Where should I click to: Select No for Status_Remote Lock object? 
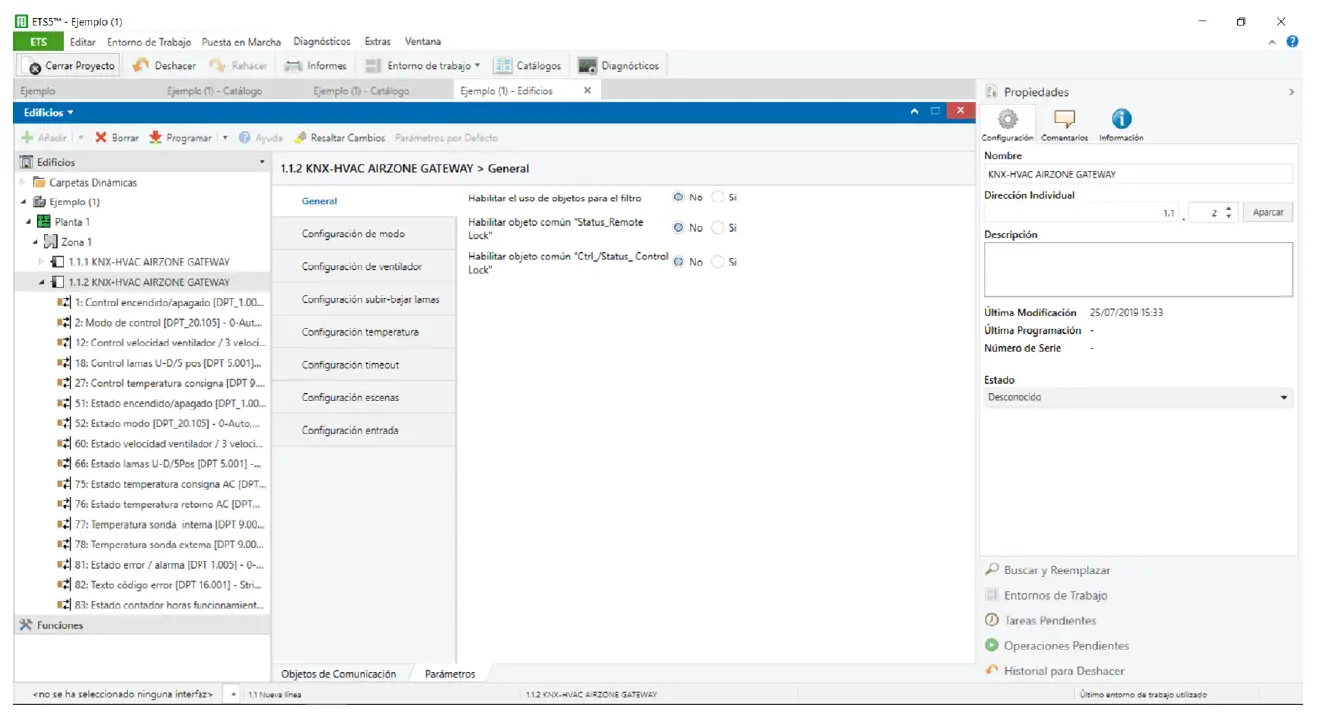pyautogui.click(x=679, y=228)
